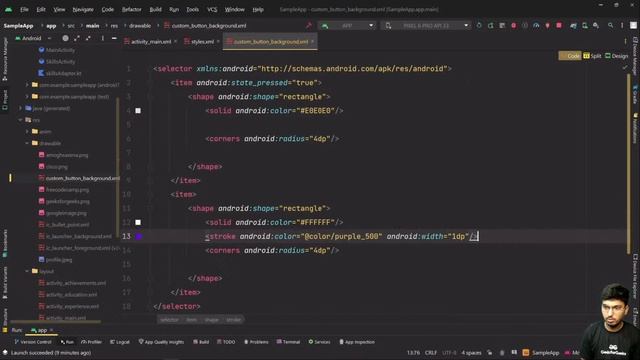Image resolution: width=640 pixels, height=360 pixels.
Task: Click Apply Changes and Restart Activity icon
Action: tap(491, 25)
